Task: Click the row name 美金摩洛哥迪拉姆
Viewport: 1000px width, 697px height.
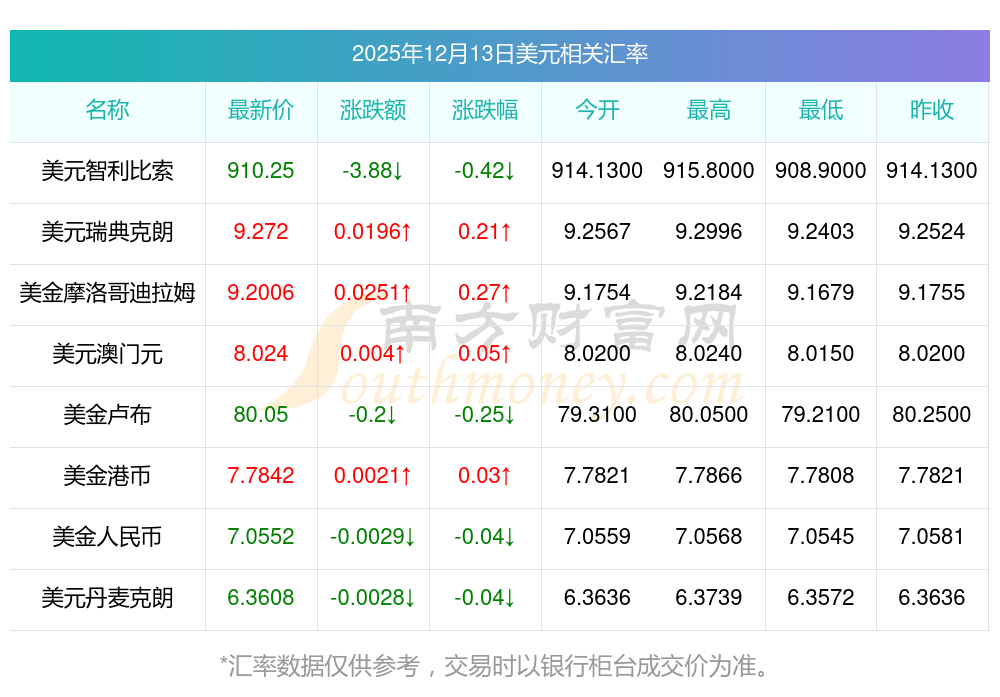Action: click(107, 293)
